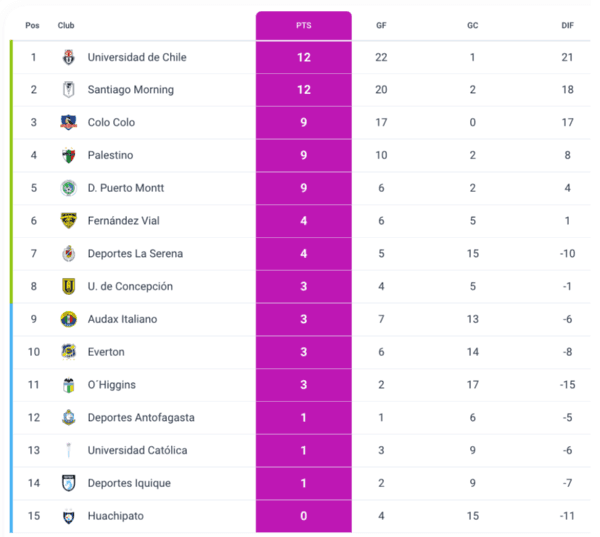The height and width of the screenshot is (537, 600).
Task: Click the D. Puerto Montt badge
Action: (x=68, y=188)
